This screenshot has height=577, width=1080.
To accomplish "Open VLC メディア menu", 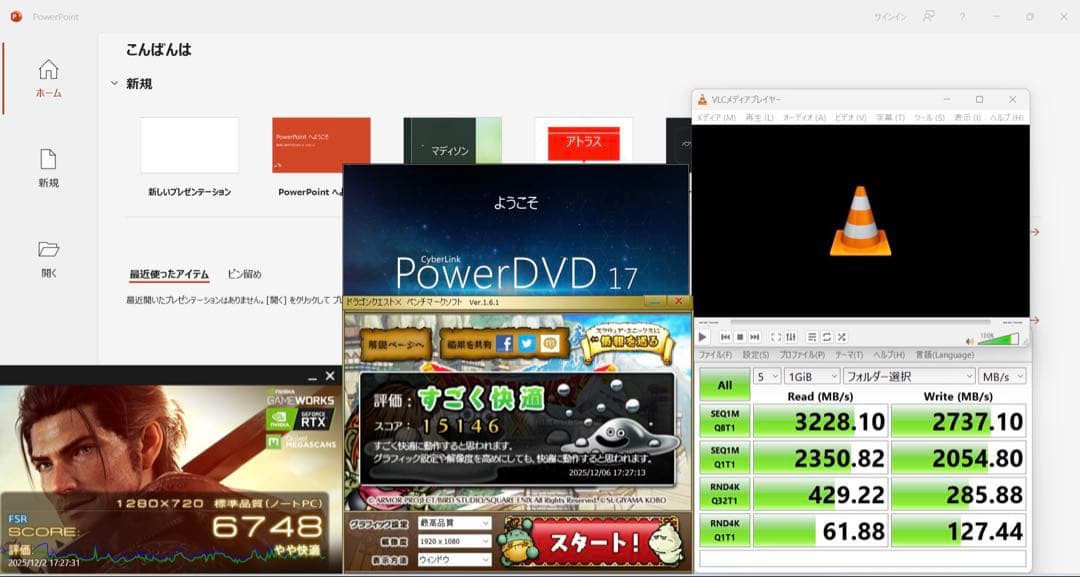I will pos(716,118).
